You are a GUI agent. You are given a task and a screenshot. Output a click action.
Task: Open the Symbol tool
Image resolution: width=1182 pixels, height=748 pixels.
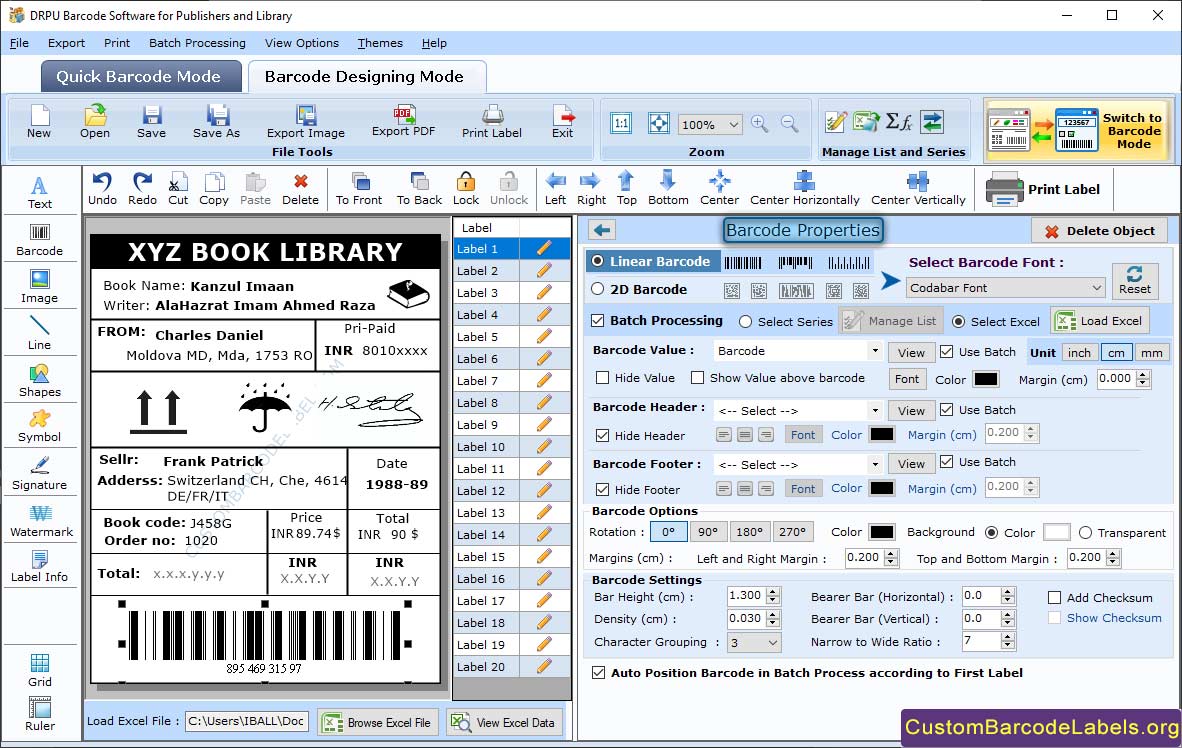tap(39, 426)
